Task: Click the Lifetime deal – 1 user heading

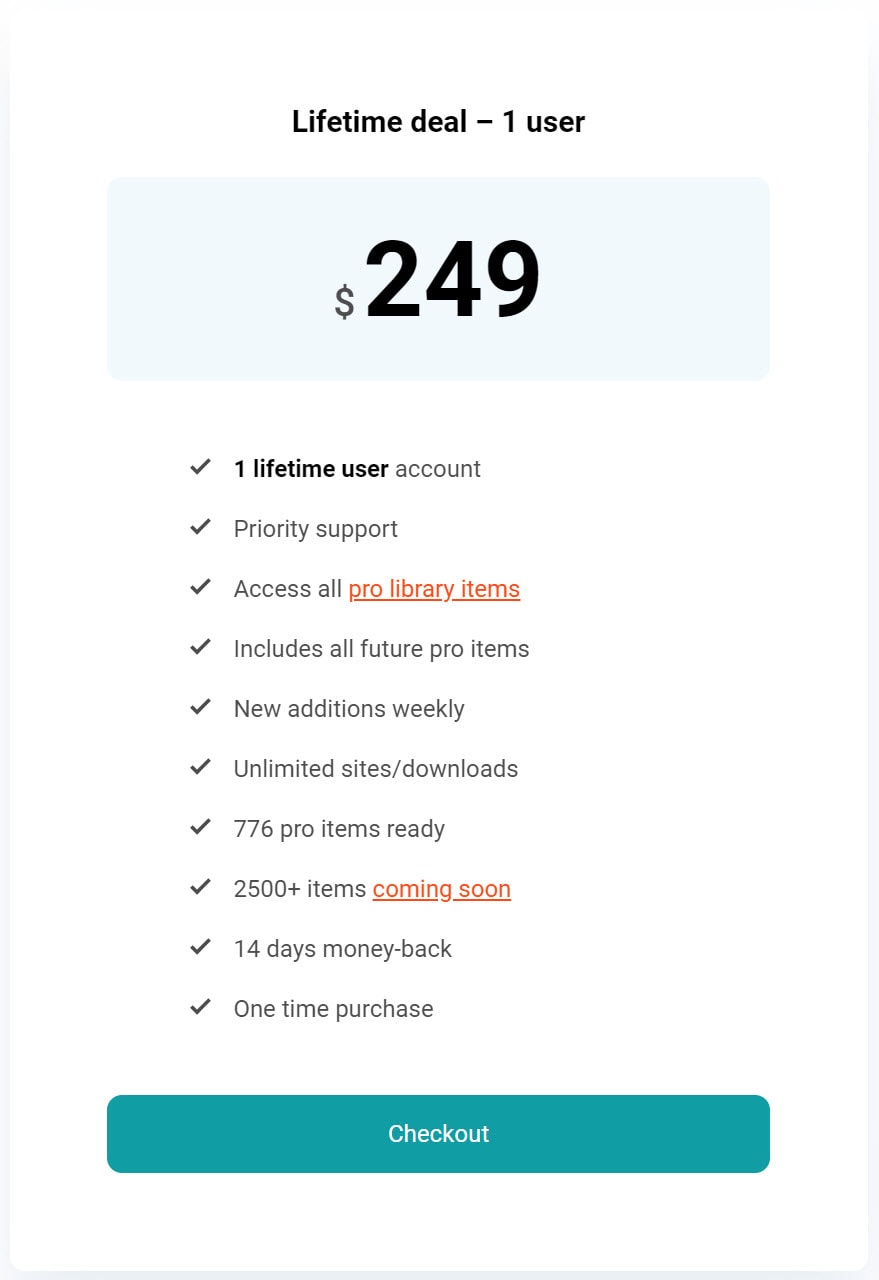Action: click(x=438, y=122)
